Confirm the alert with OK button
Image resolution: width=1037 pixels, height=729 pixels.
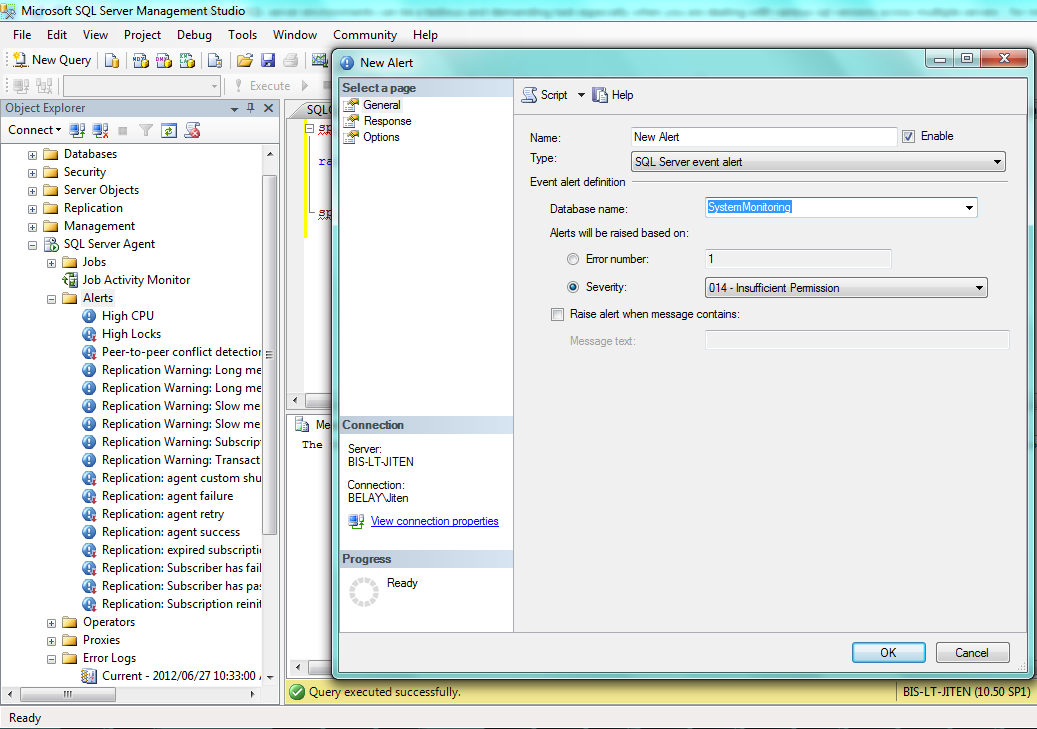[x=888, y=652]
